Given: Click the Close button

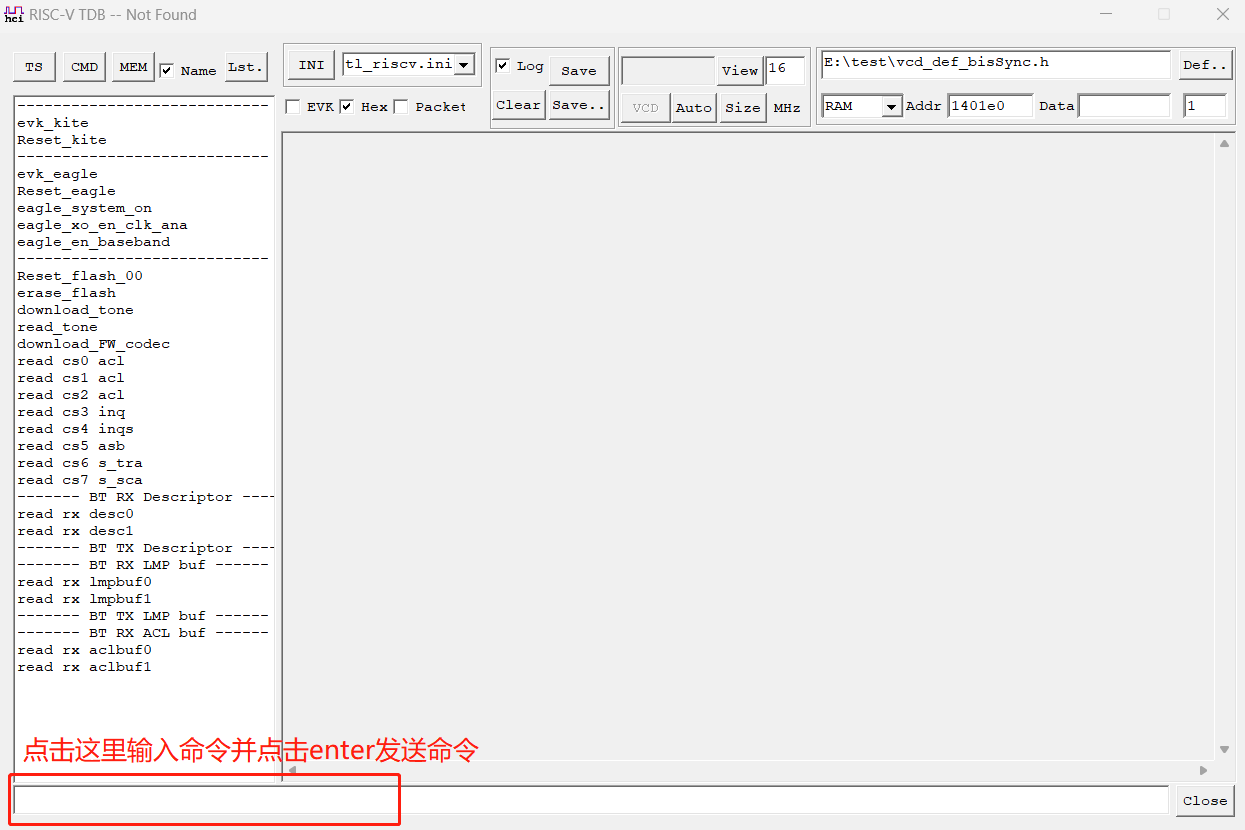Looking at the screenshot, I should point(1204,800).
